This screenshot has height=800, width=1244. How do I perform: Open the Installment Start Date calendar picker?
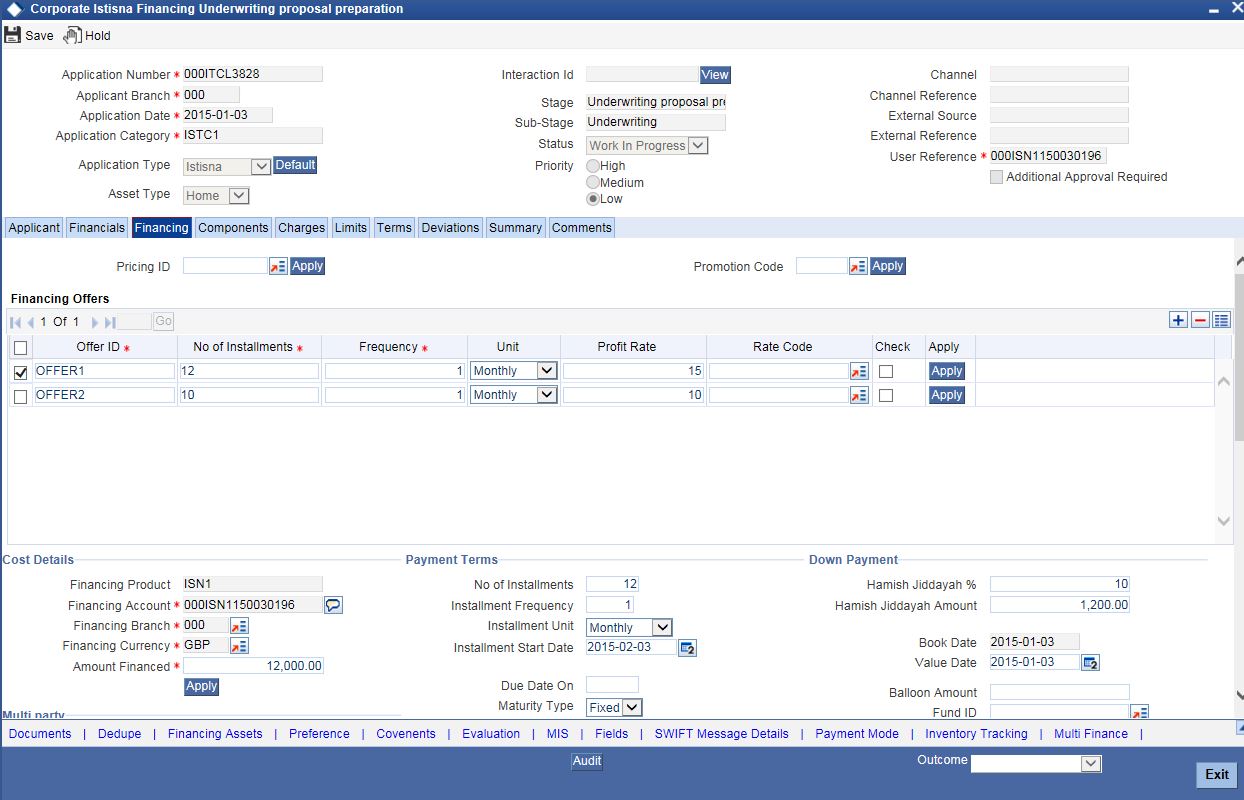(x=686, y=647)
